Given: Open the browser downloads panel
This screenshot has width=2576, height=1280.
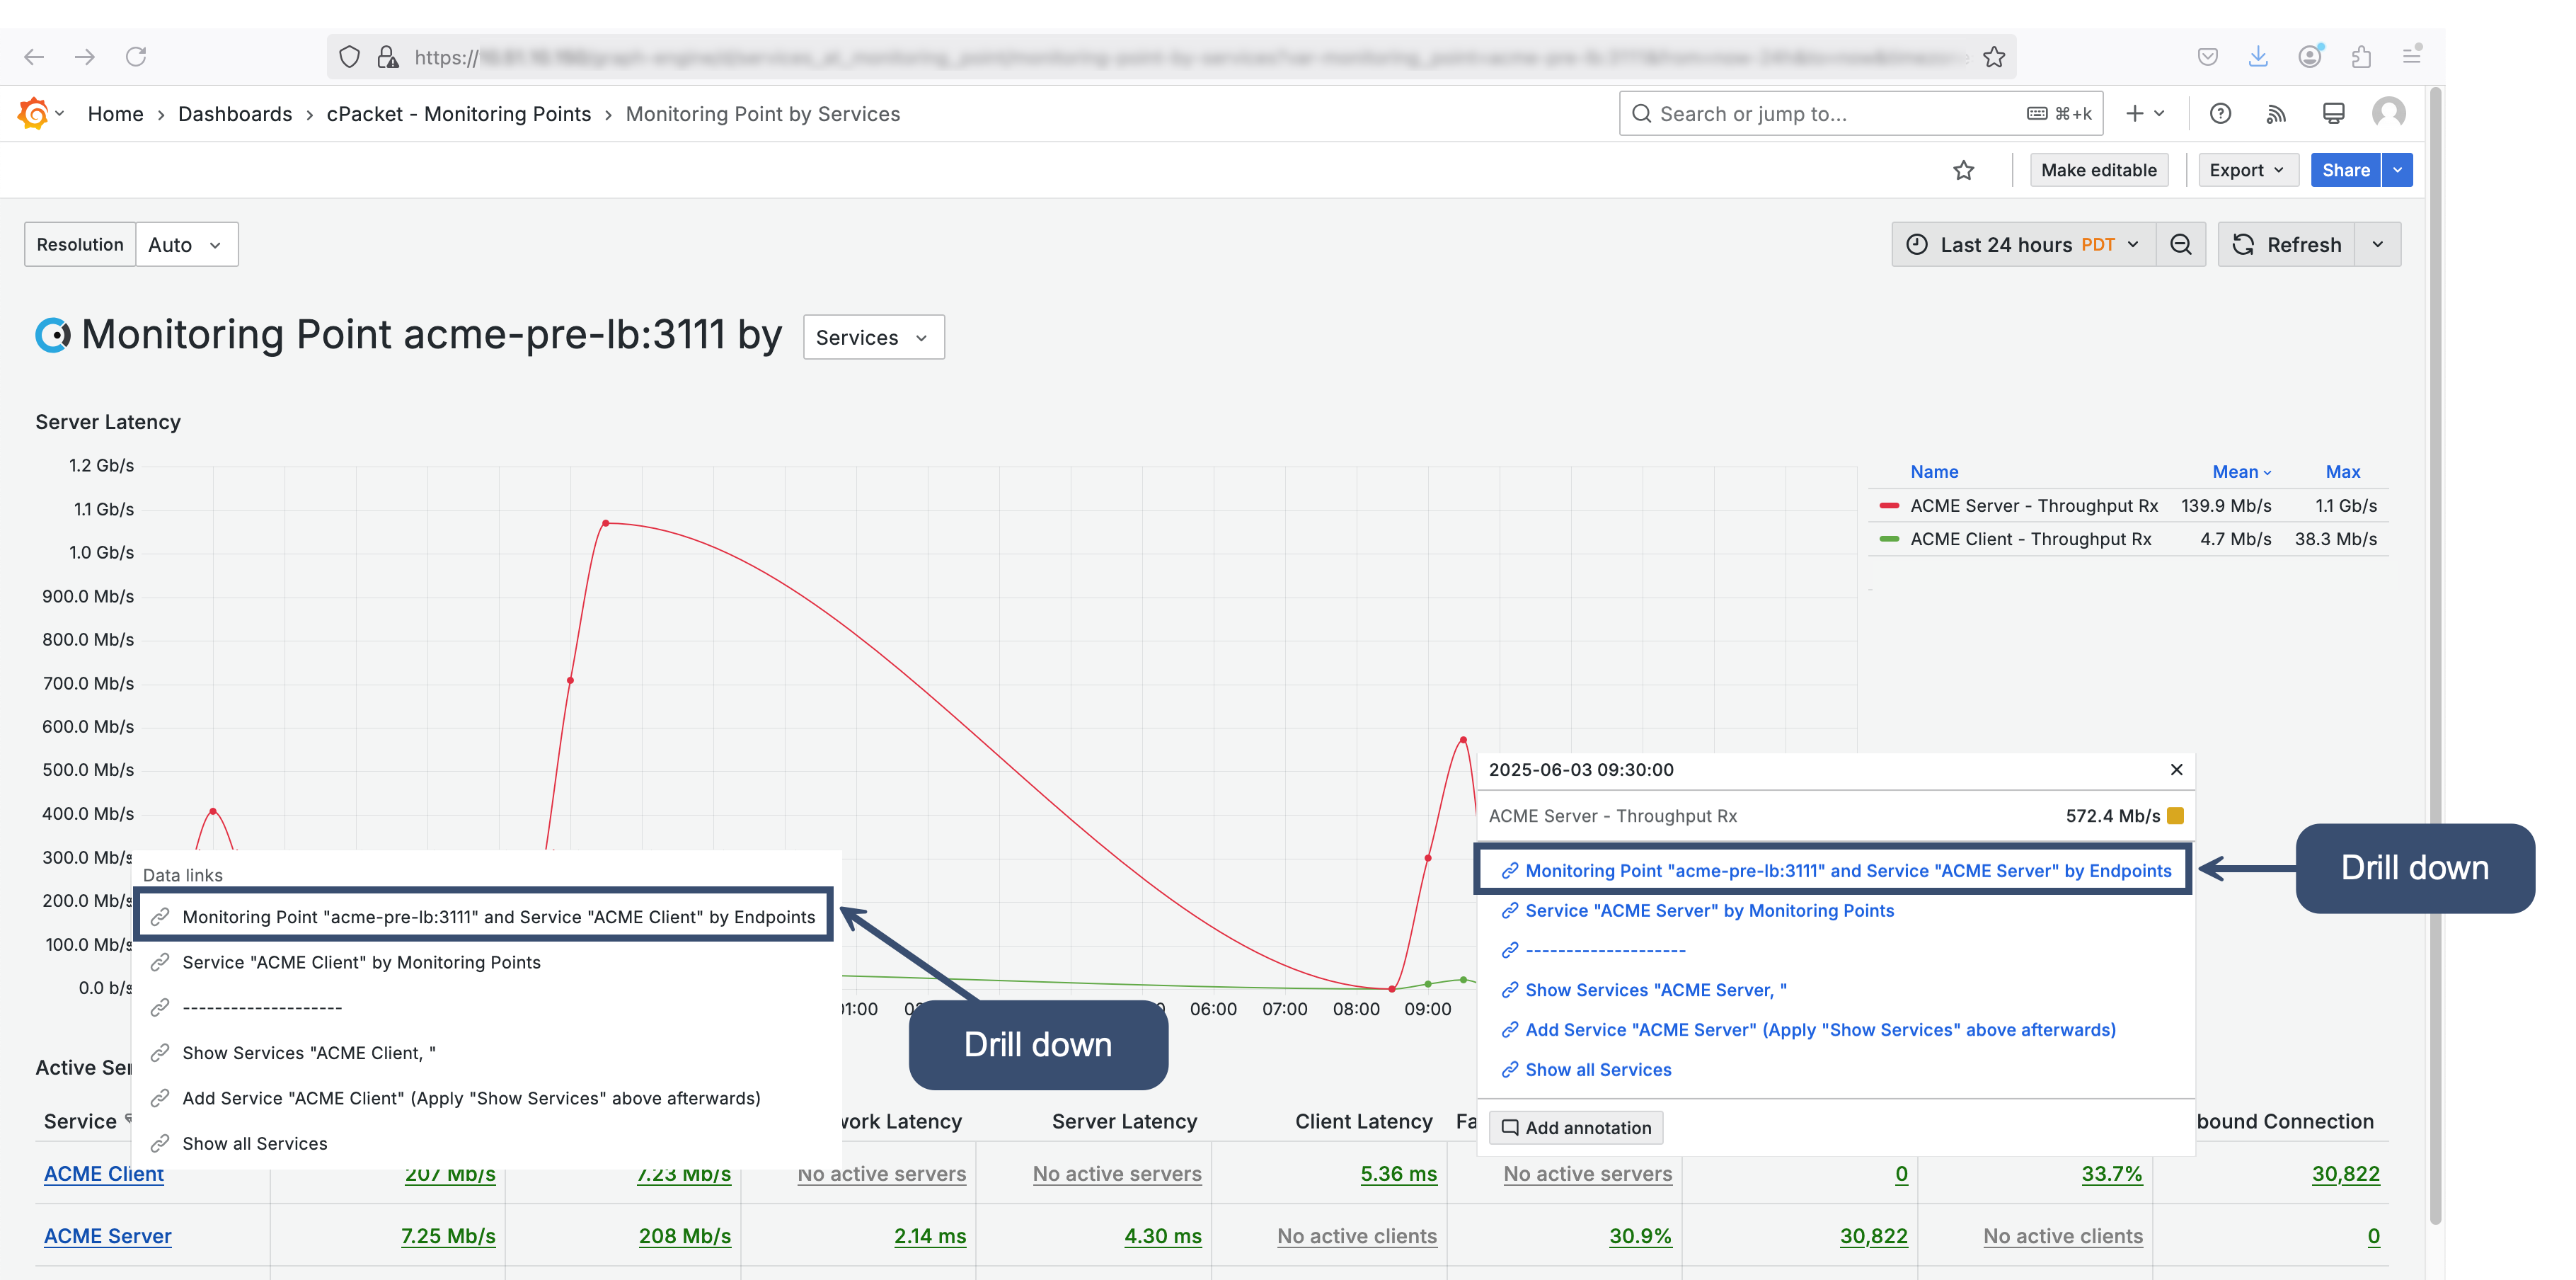Looking at the screenshot, I should [2258, 57].
